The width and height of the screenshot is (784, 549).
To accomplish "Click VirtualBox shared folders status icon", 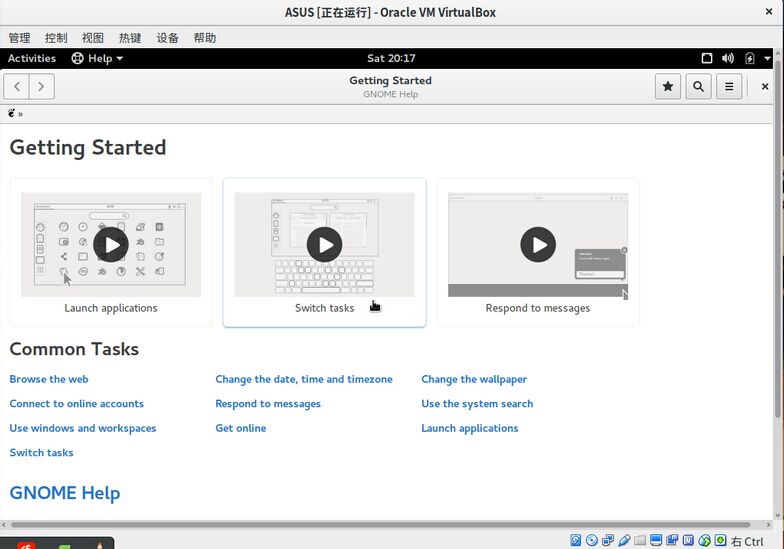I will (640, 540).
